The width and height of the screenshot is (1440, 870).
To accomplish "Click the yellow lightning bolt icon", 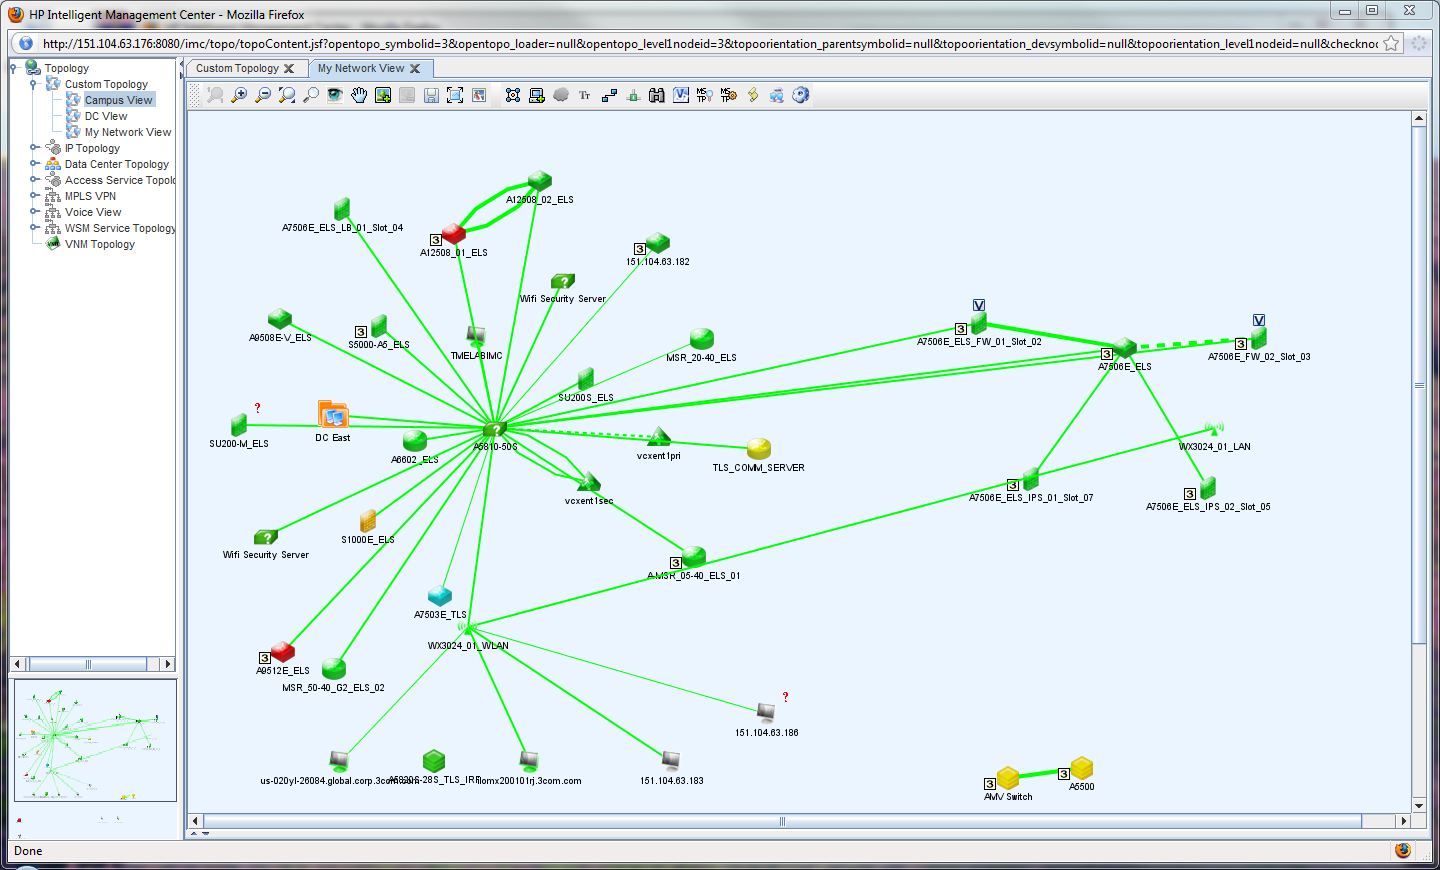I will [753, 95].
